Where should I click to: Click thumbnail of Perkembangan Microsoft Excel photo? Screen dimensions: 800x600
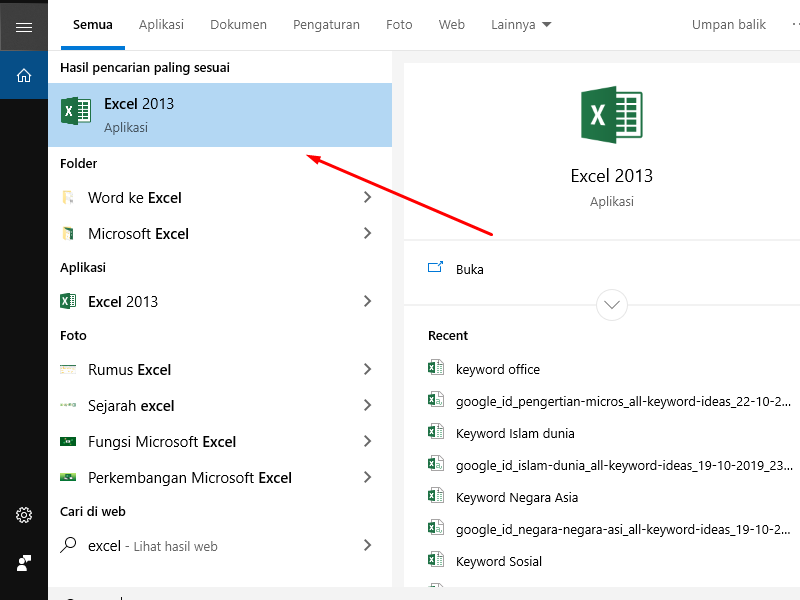pos(68,478)
